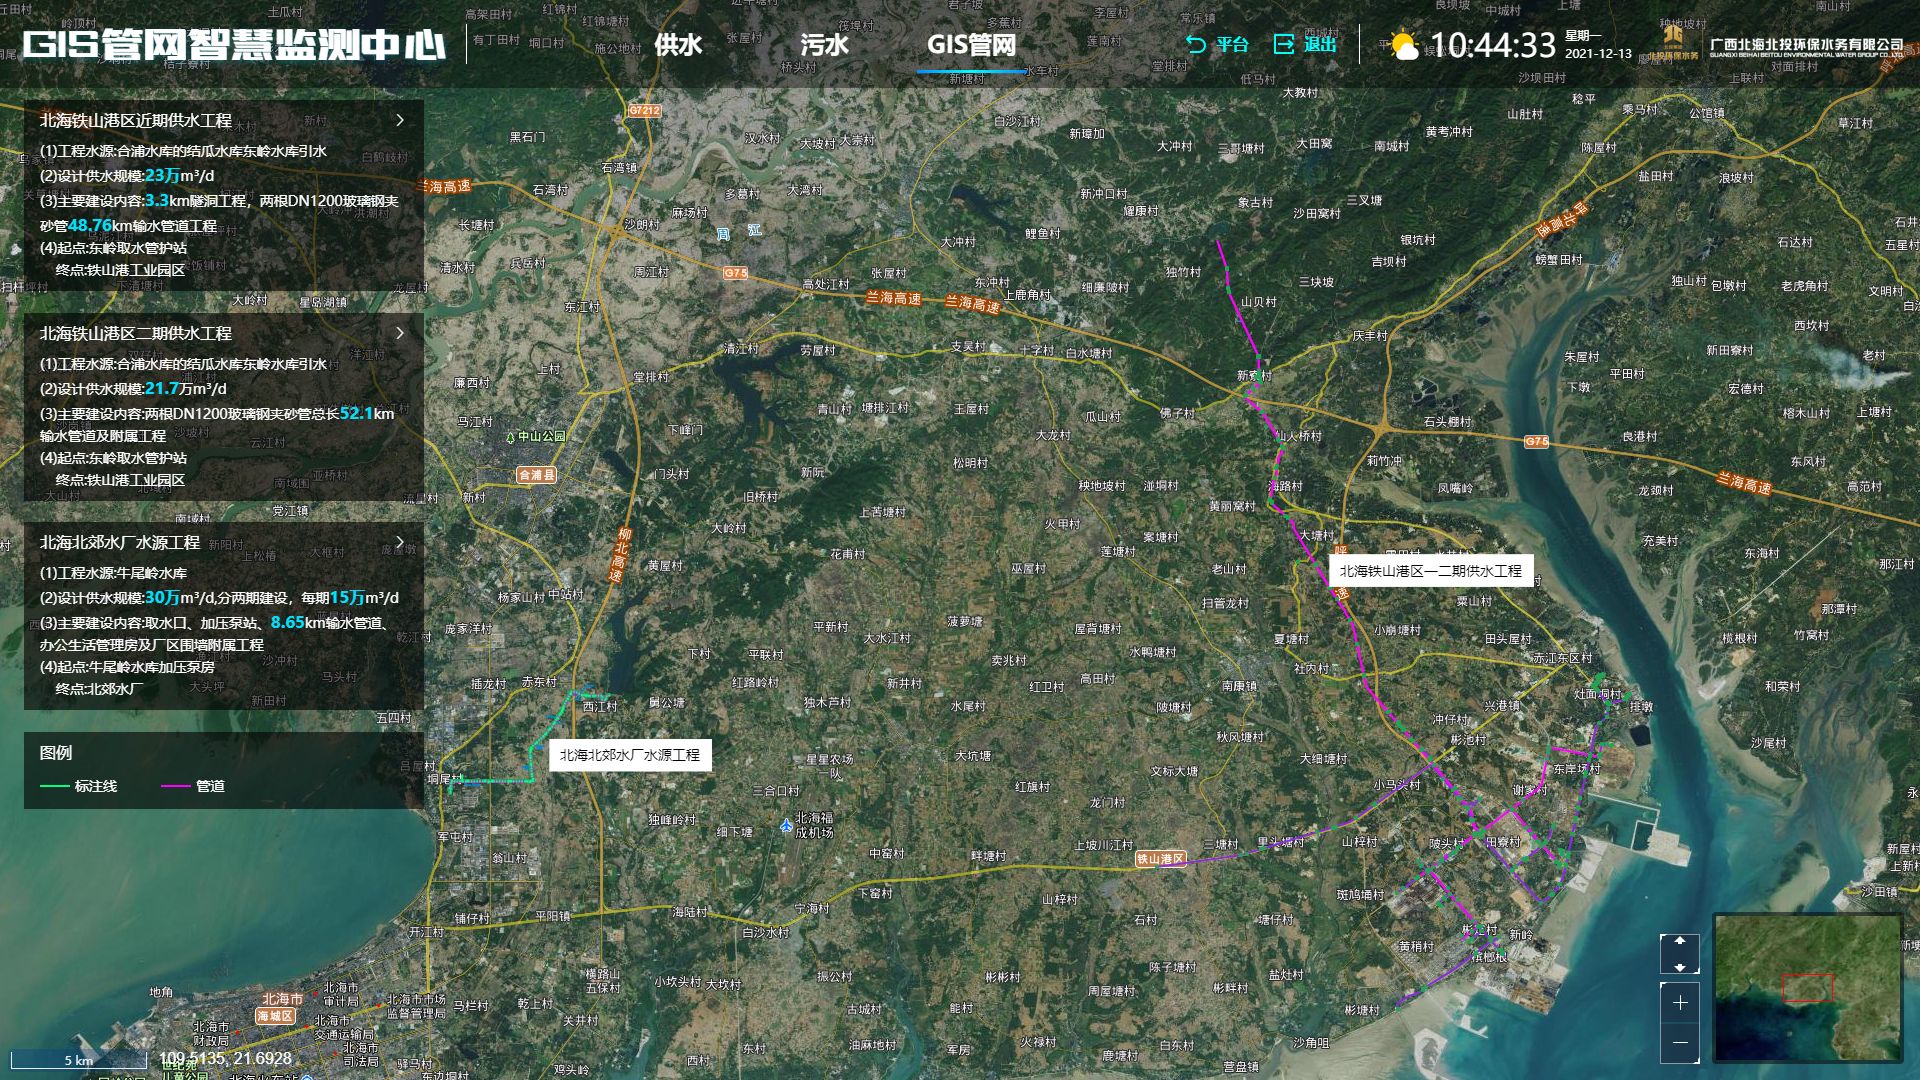Click the overview minimap thumbnail
This screenshot has width=1920, height=1080.
click(1808, 987)
